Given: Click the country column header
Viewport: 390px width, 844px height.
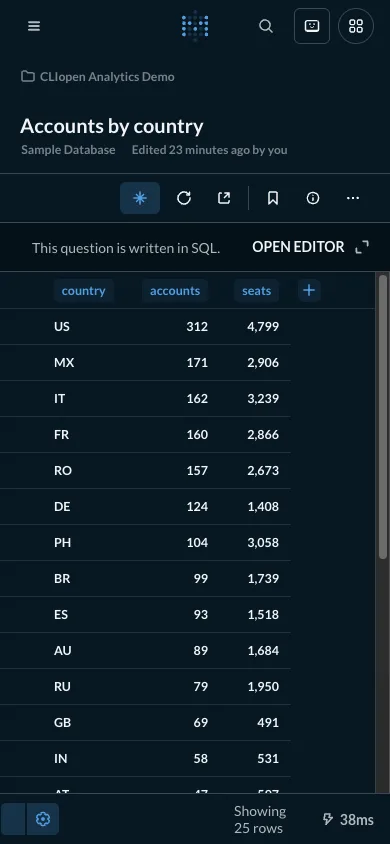Looking at the screenshot, I should 83,291.
